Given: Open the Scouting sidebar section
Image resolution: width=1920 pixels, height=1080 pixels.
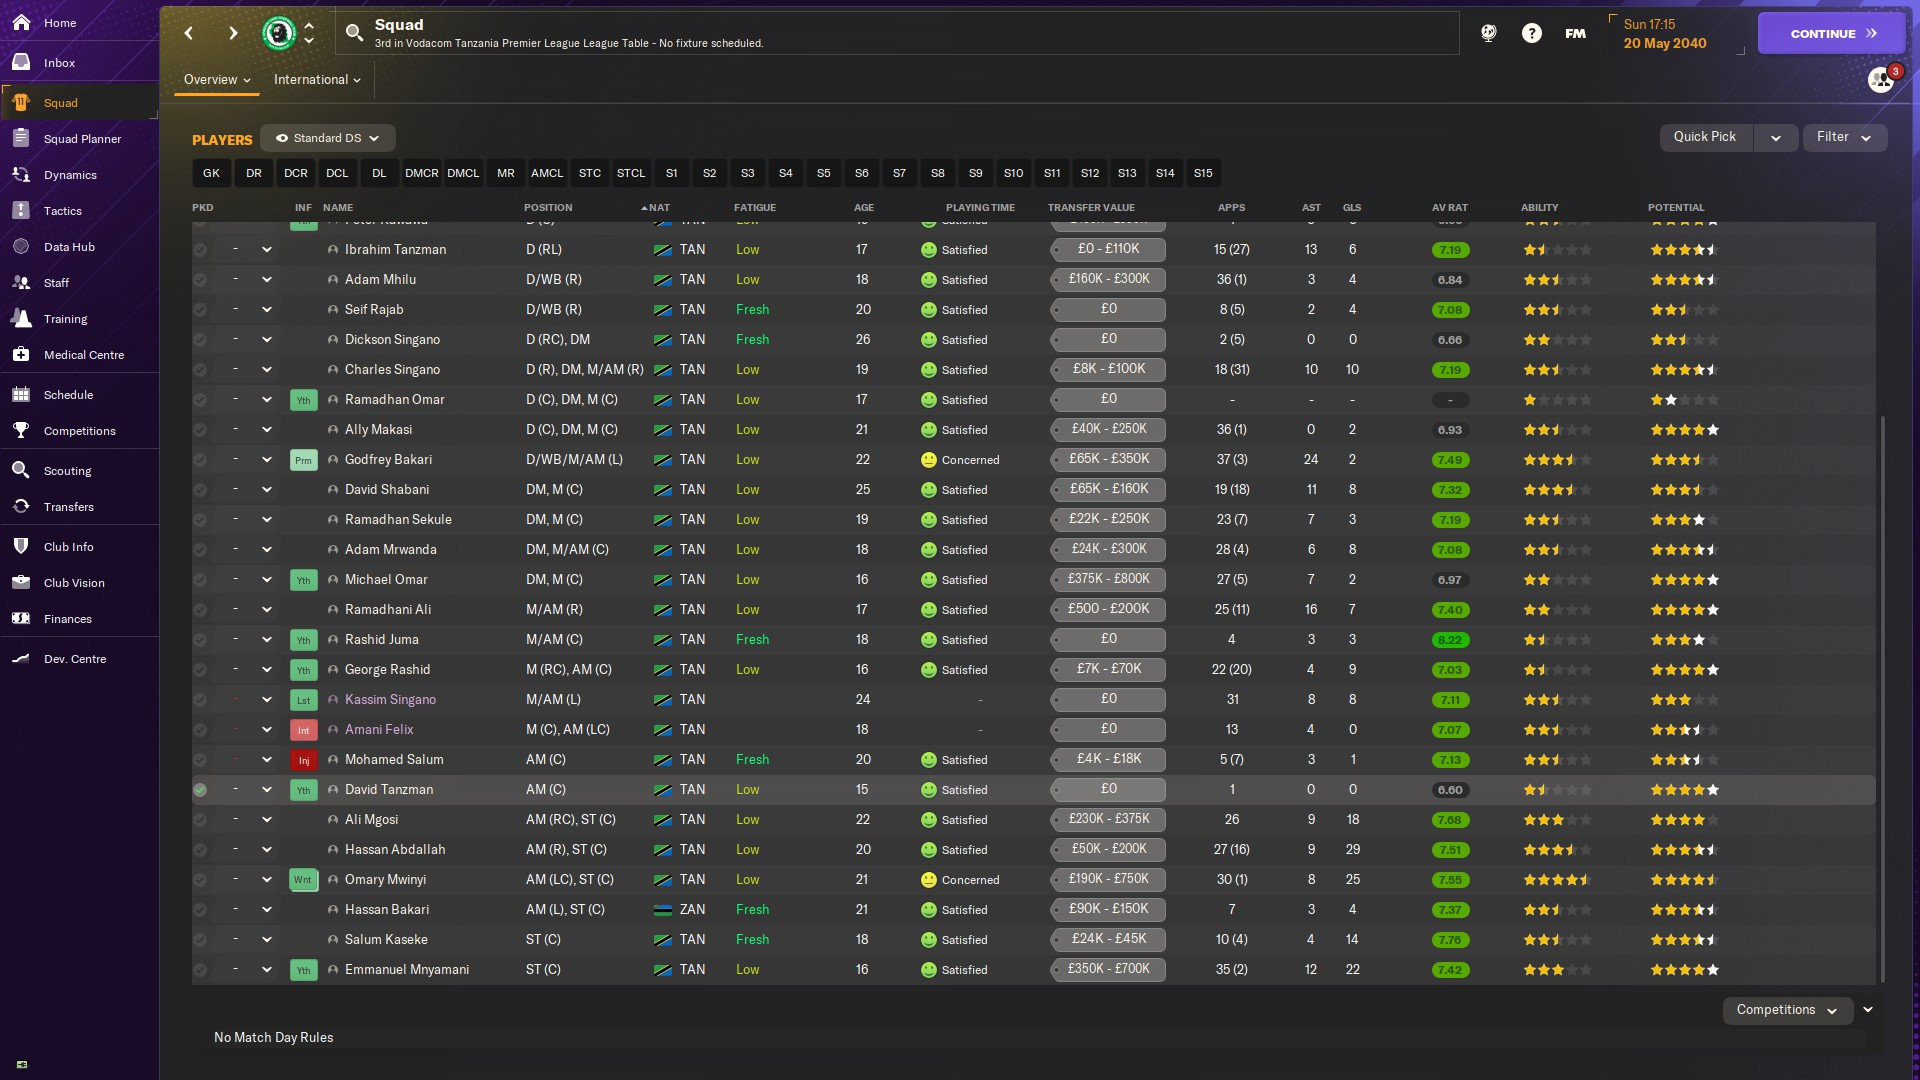Looking at the screenshot, I should coord(67,471).
